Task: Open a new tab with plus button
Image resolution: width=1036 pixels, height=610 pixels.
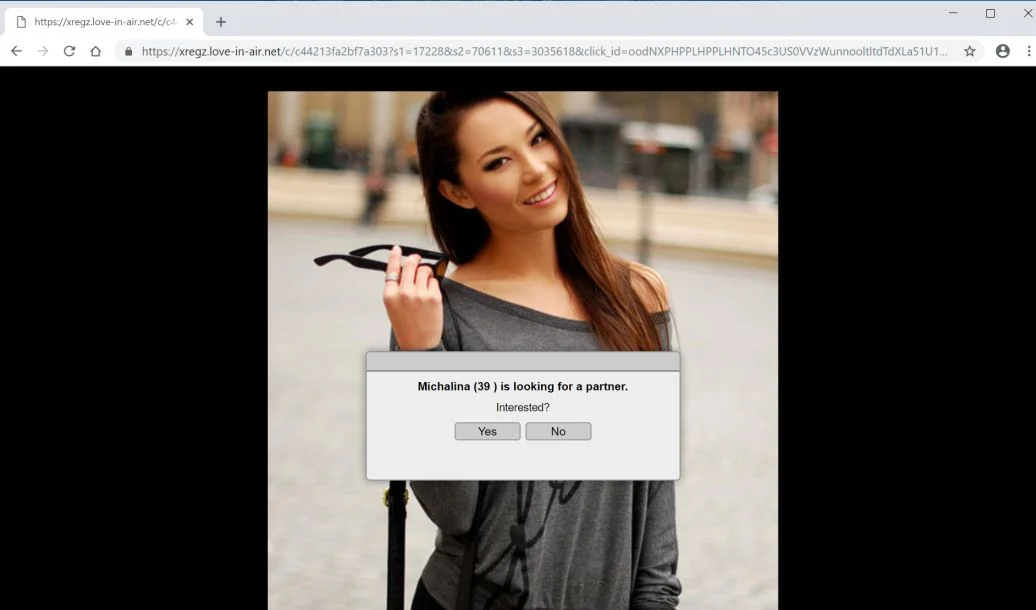Action: pyautogui.click(x=221, y=22)
